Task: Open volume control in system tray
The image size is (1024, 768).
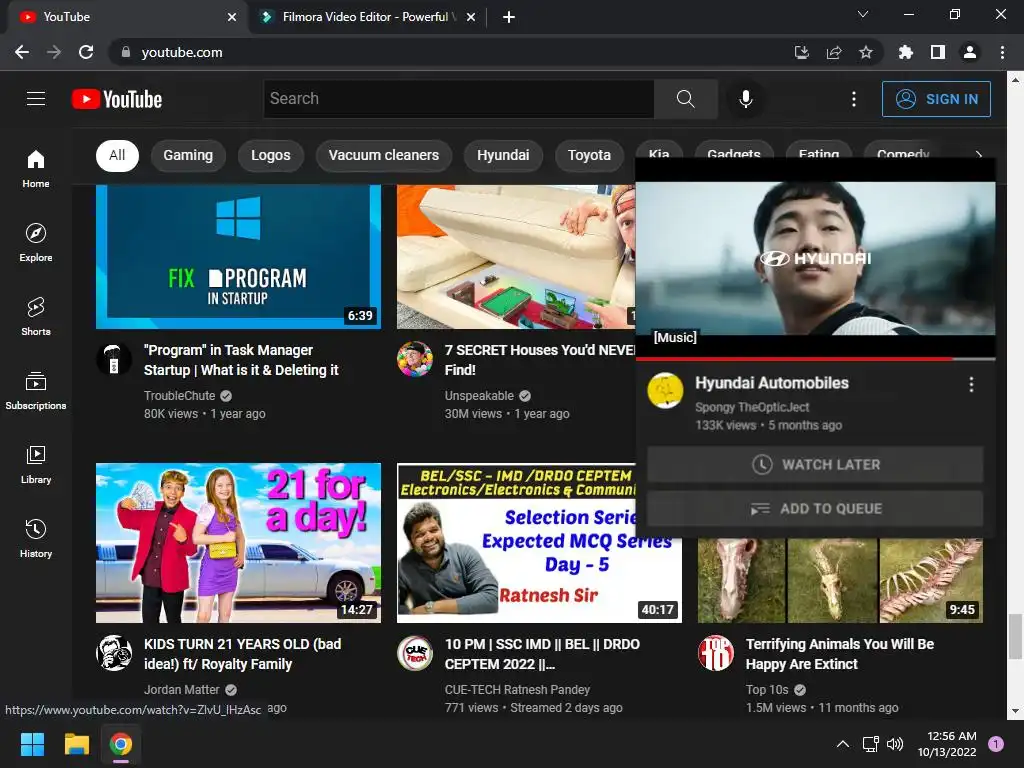Action: coord(895,744)
